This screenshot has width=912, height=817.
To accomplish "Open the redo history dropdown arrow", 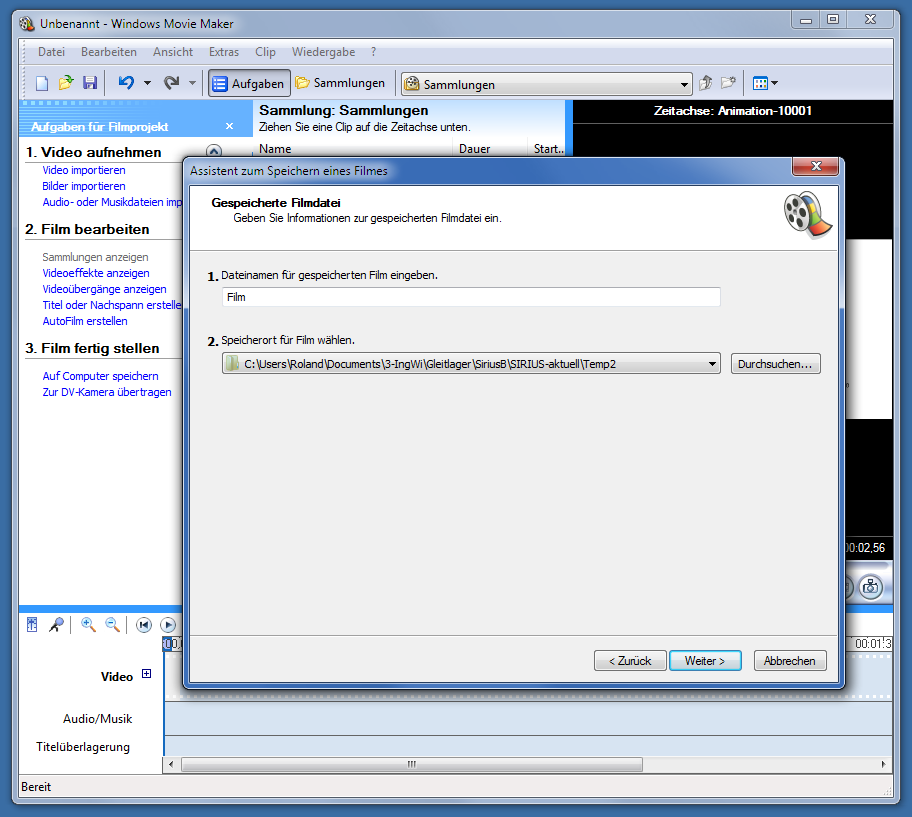I will click(192, 83).
